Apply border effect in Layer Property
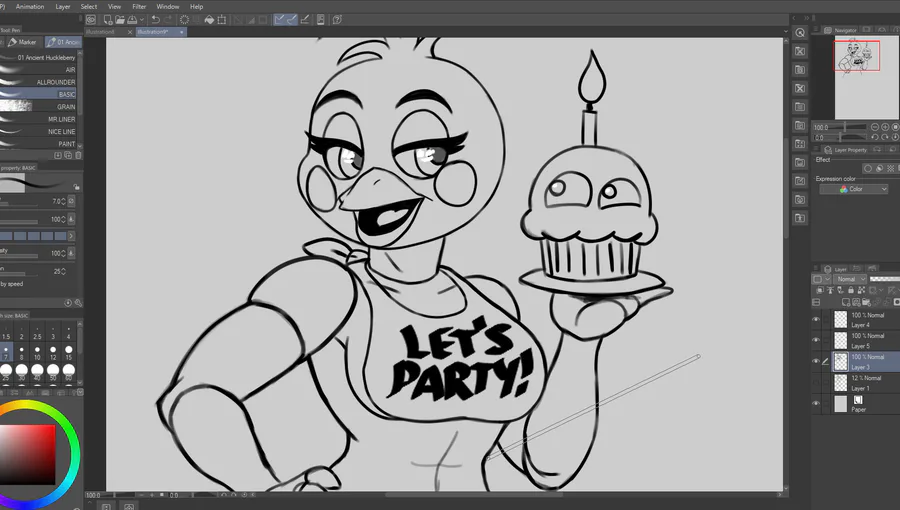900x510 pixels. point(868,168)
